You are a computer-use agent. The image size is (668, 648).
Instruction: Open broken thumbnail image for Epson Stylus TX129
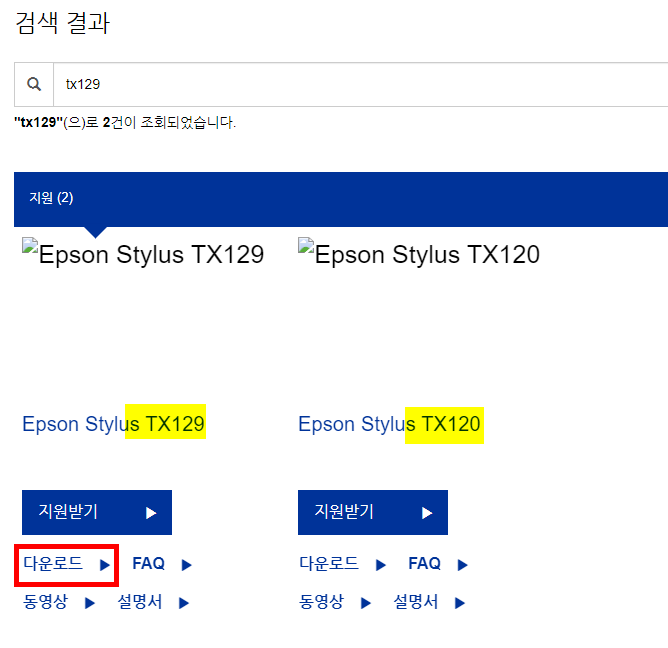143,254
